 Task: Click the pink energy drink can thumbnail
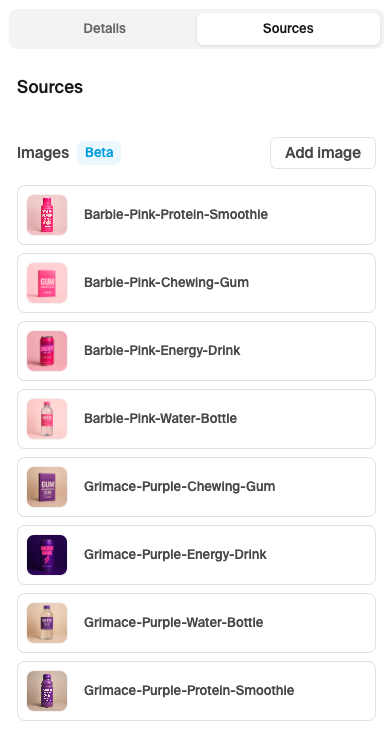tap(47, 351)
